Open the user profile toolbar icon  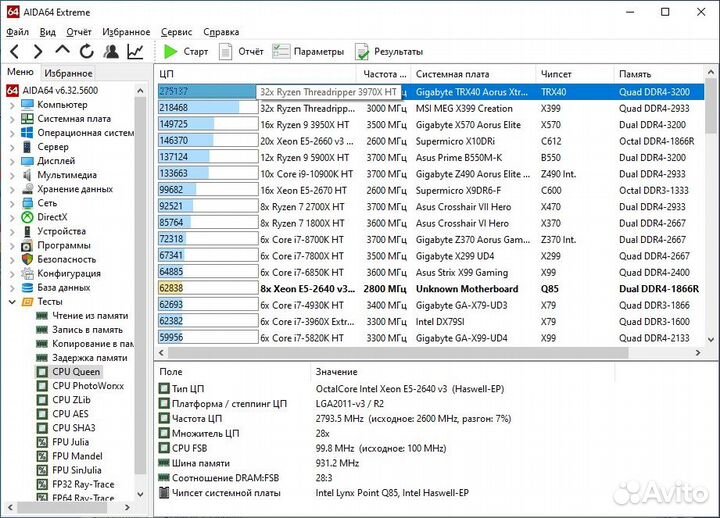111,51
